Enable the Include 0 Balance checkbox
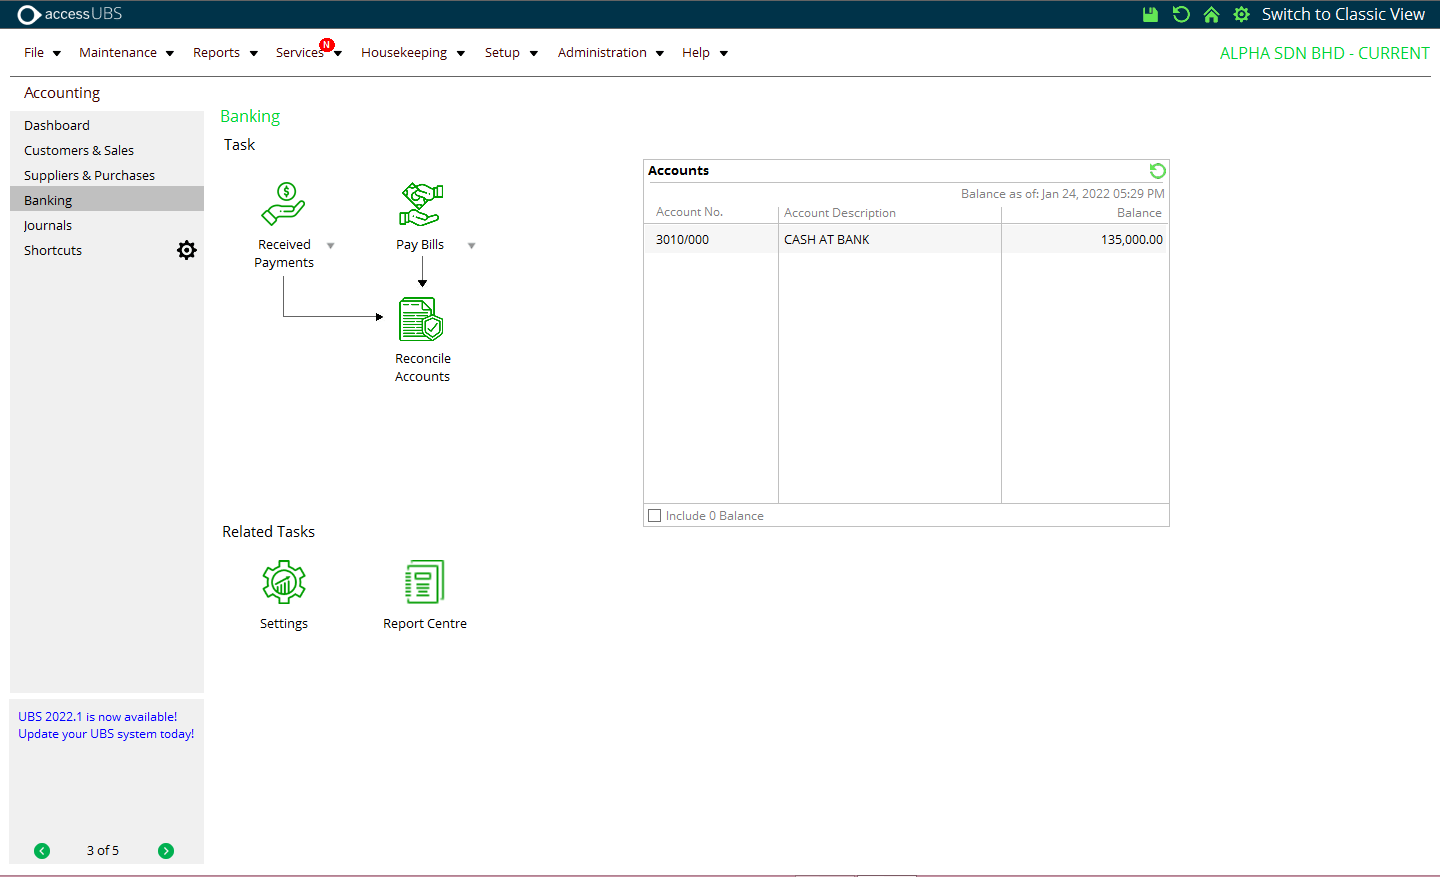 [655, 516]
